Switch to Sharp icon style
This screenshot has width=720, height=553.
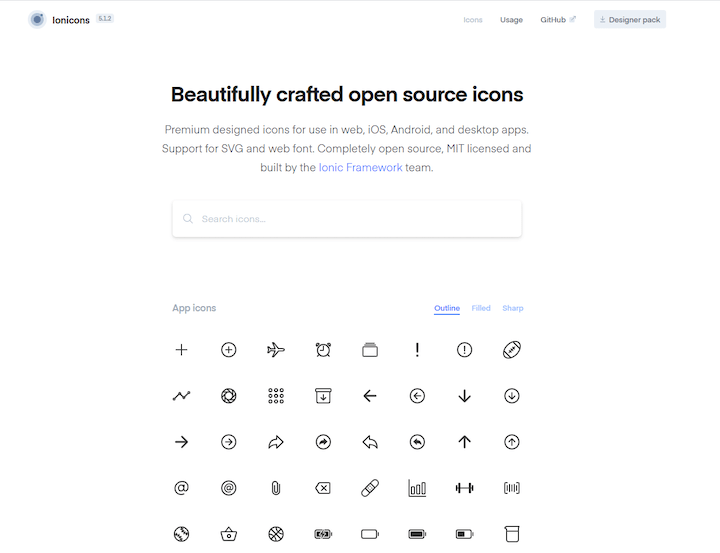tap(513, 308)
